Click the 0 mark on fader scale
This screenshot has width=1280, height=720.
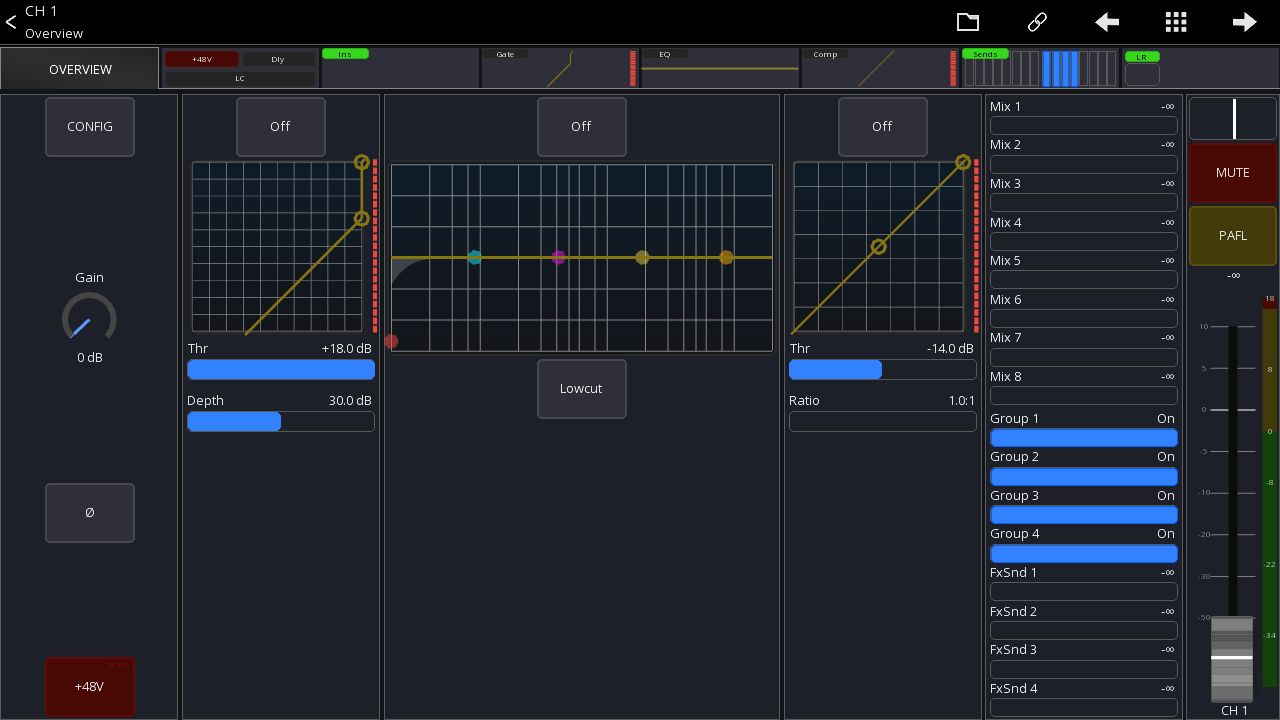coord(1206,410)
